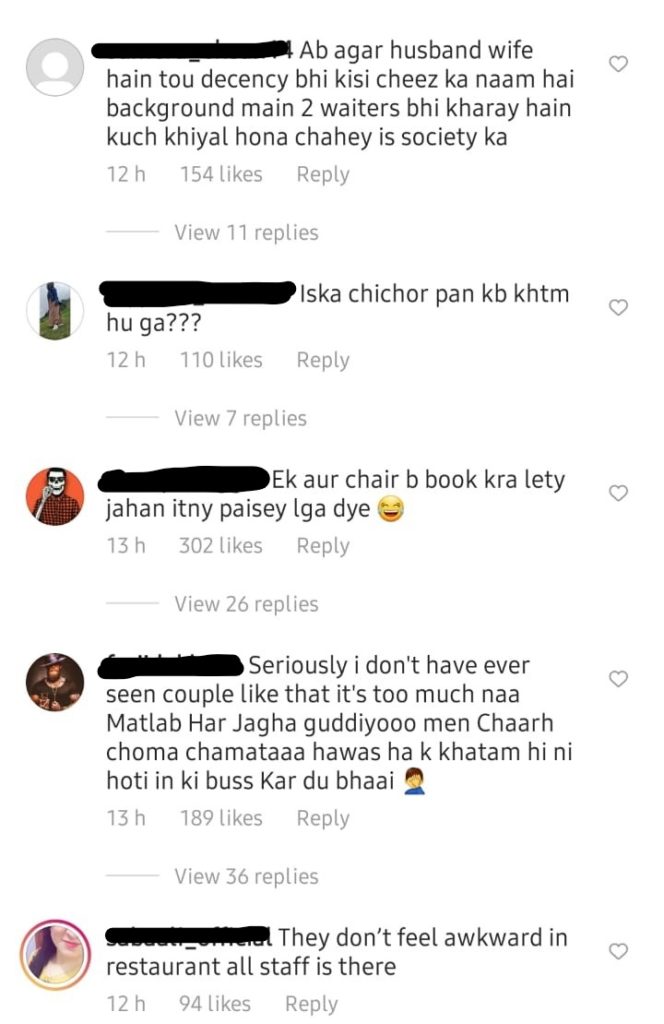
Task: Reply to the 94 likes comment
Action: [311, 1004]
